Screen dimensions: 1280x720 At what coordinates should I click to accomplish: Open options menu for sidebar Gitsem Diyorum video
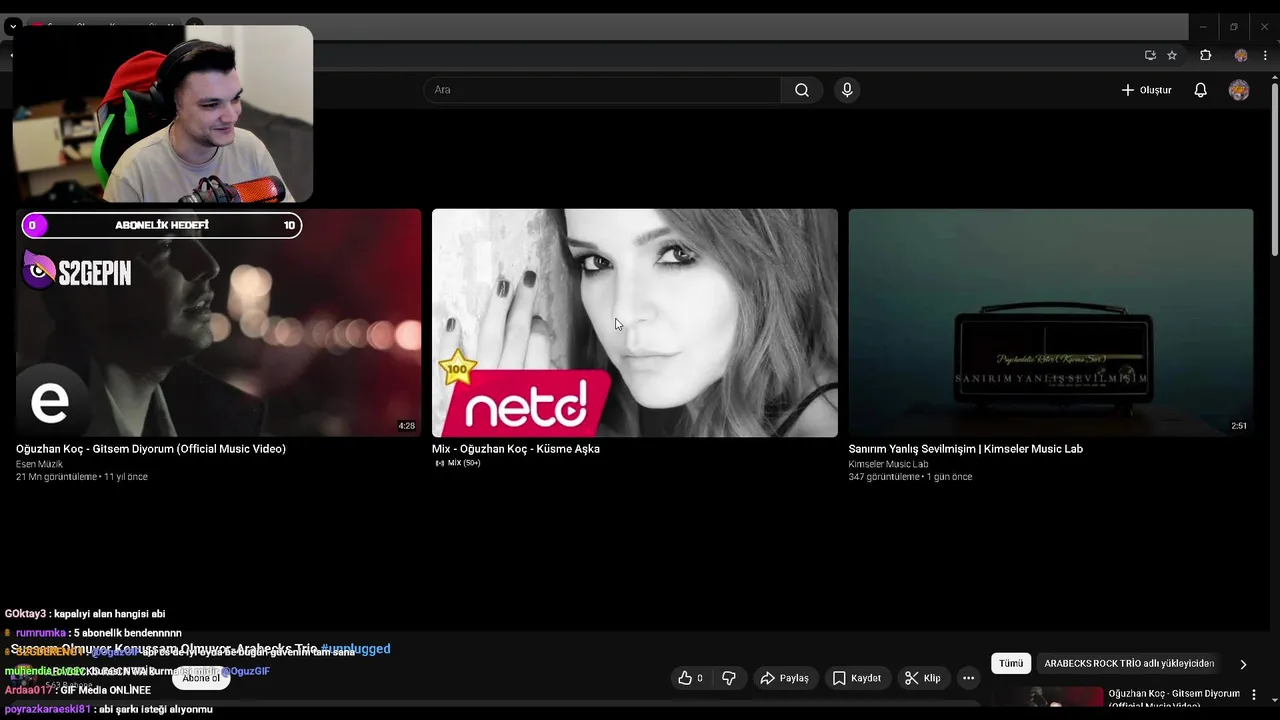point(1254,694)
